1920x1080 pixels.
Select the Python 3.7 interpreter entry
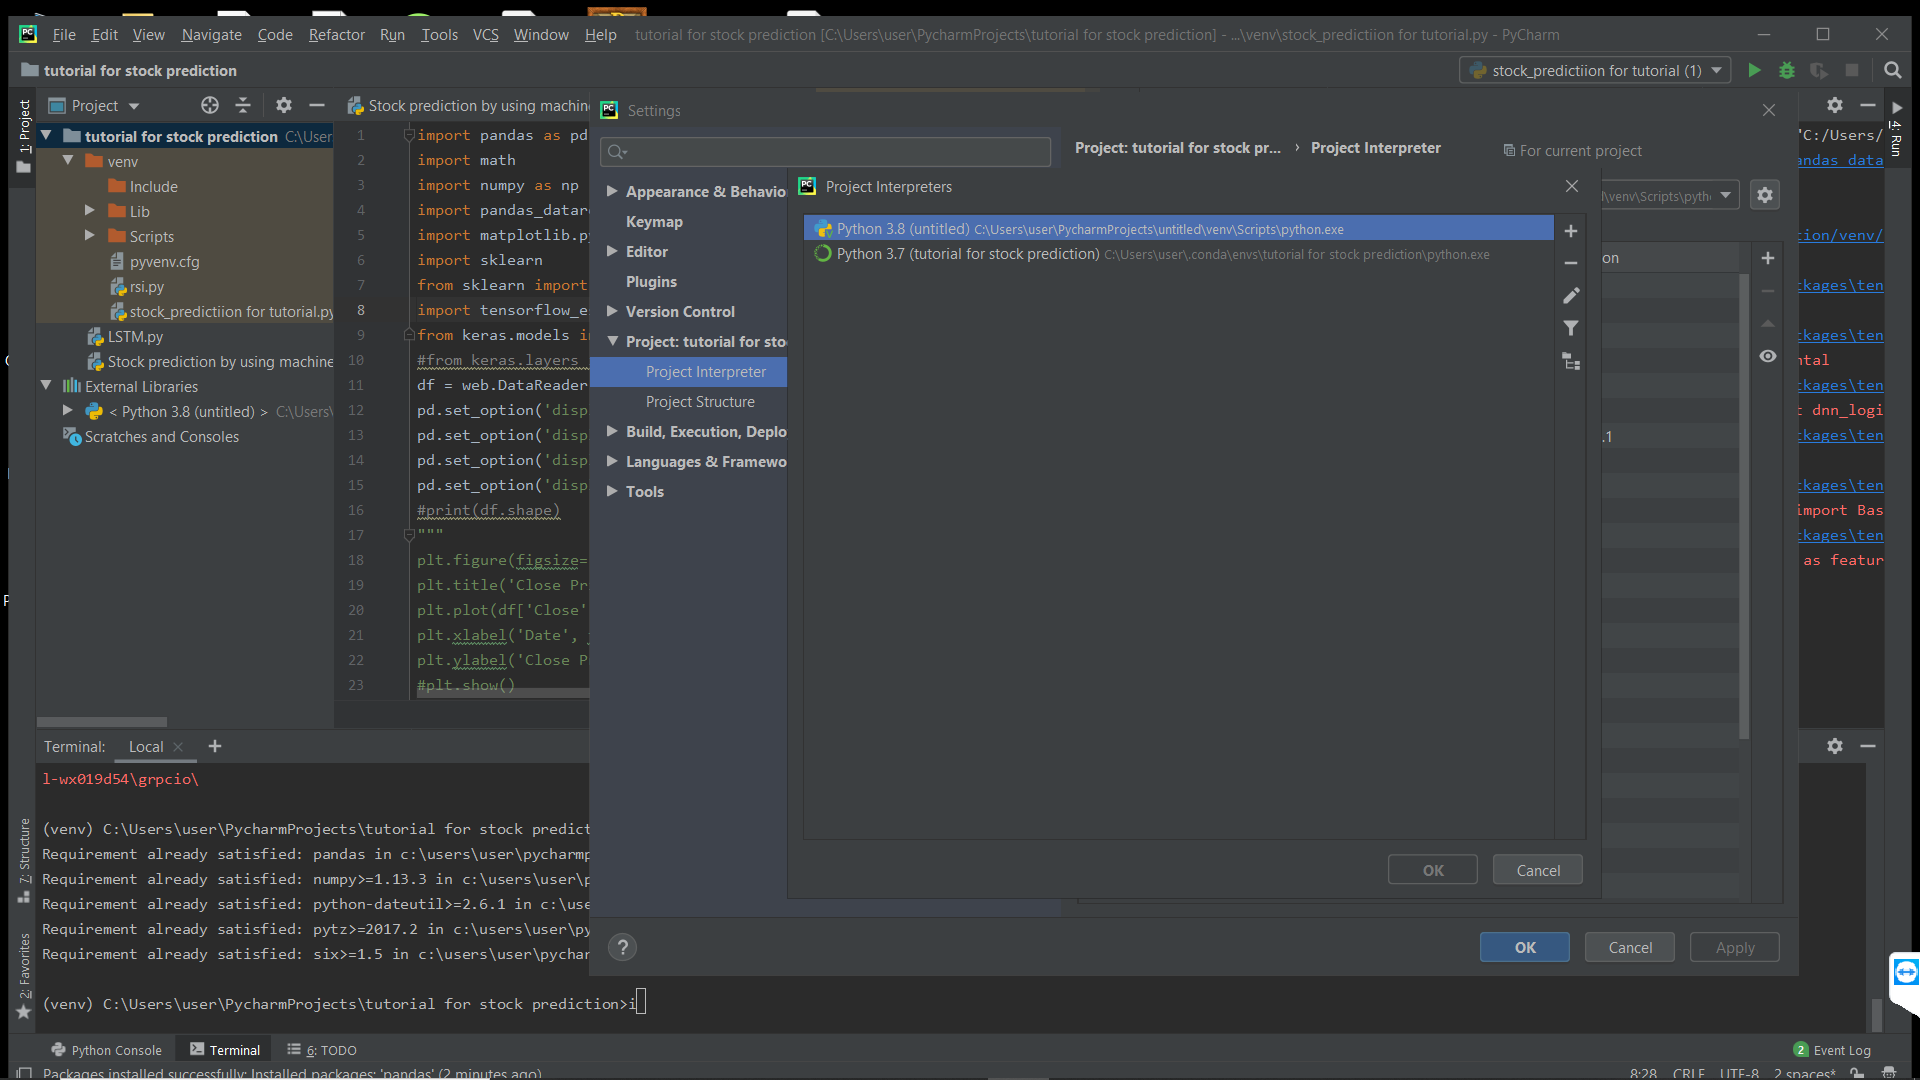(x=1000, y=253)
